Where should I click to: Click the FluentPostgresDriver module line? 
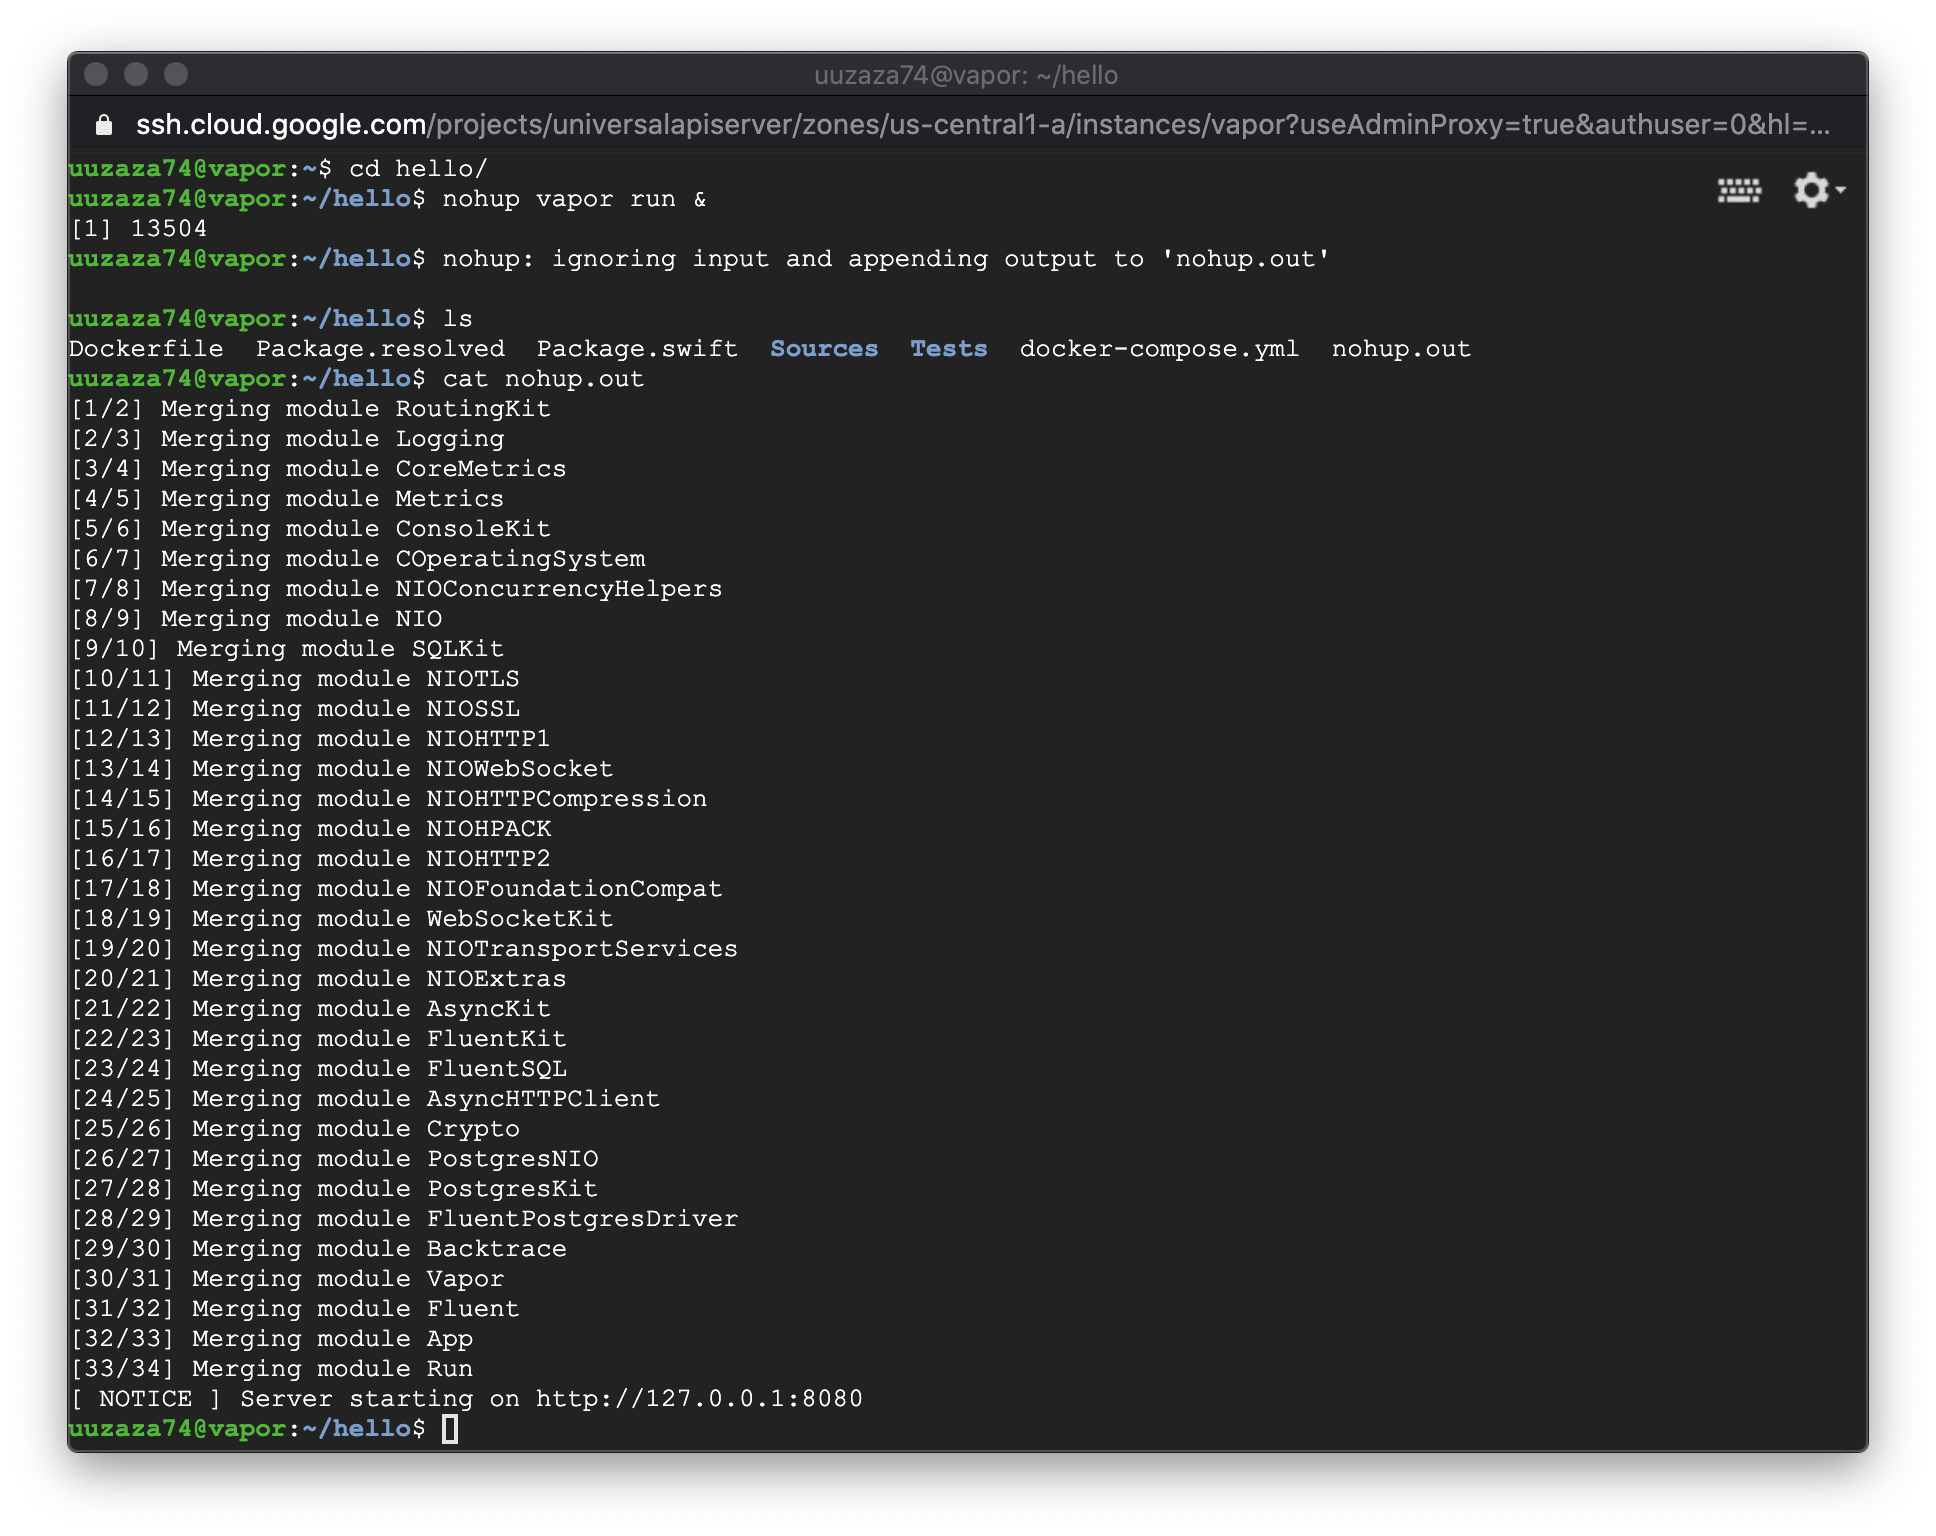pos(582,1219)
